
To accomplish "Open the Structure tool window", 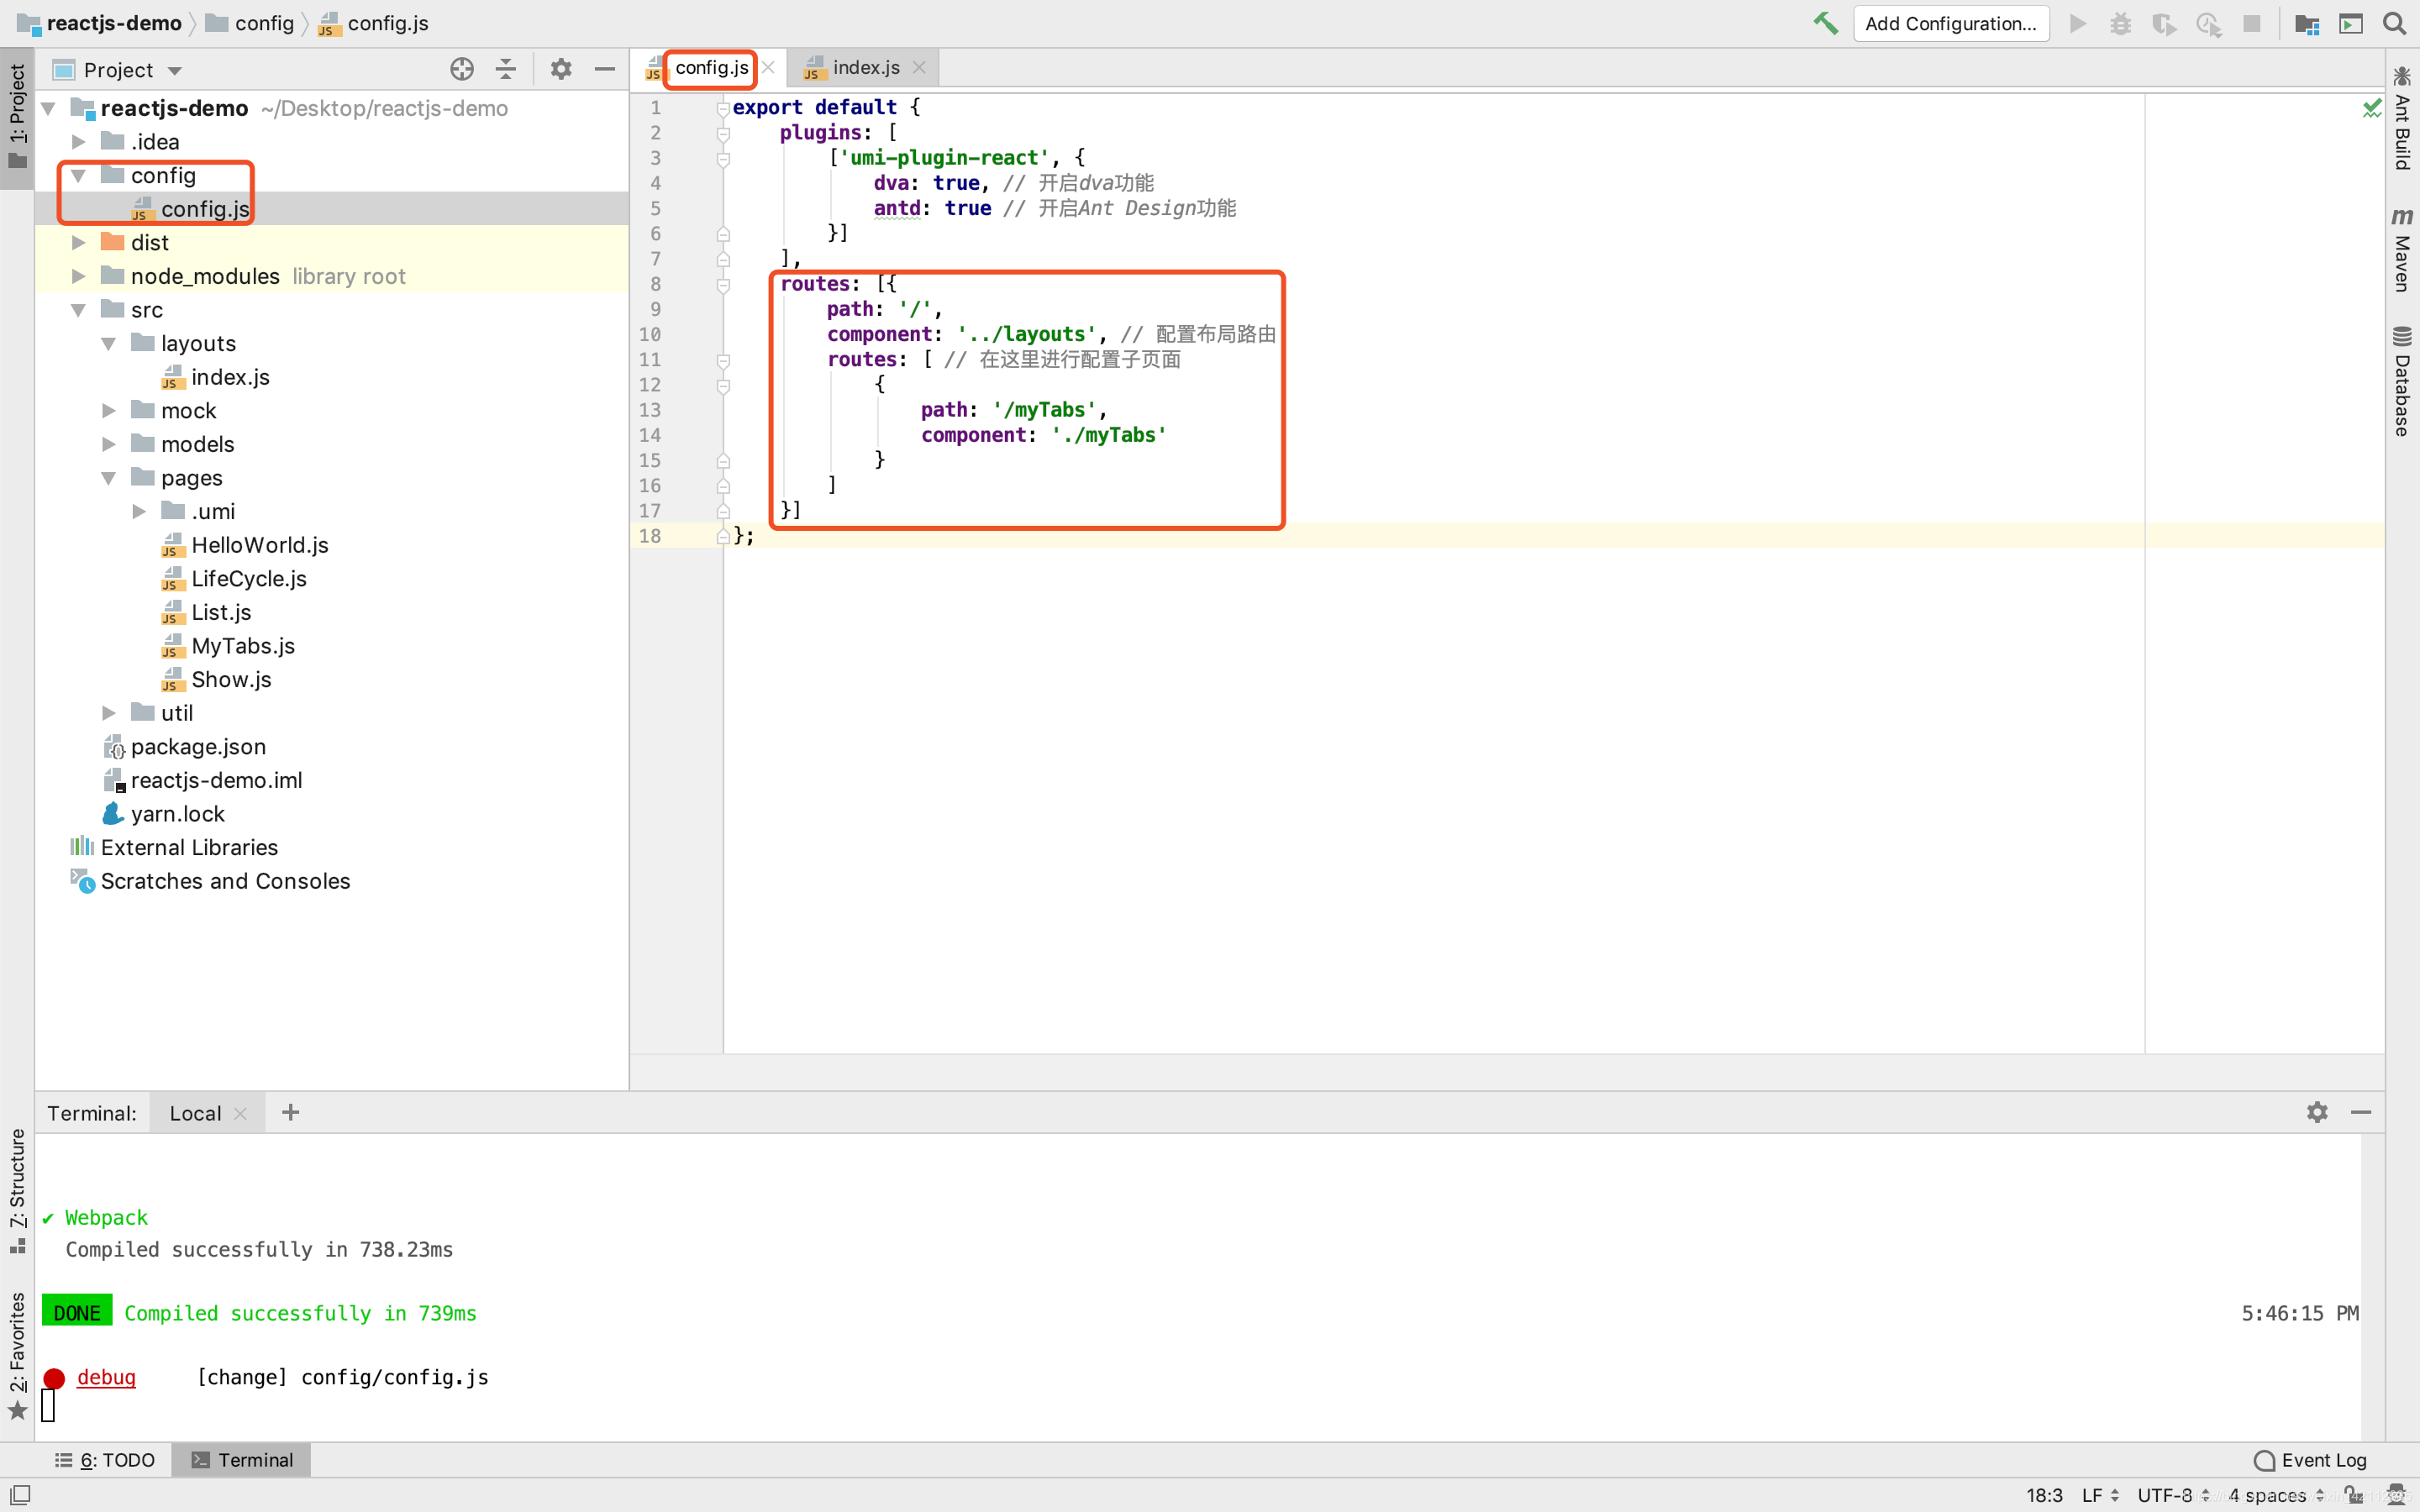I will pyautogui.click(x=18, y=1190).
